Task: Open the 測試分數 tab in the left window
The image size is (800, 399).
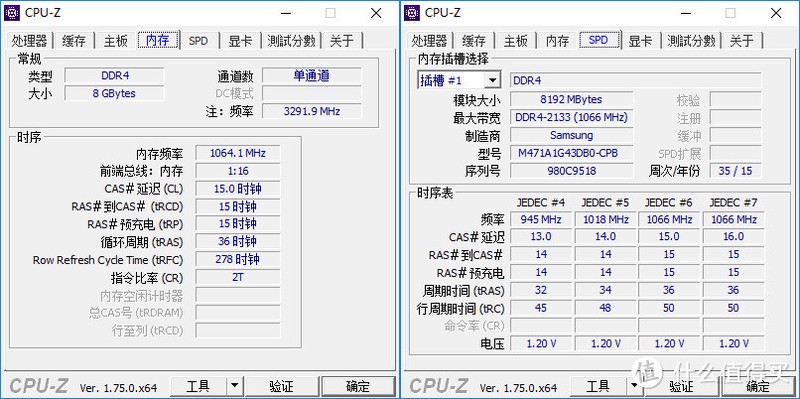Action: pyautogui.click(x=291, y=41)
